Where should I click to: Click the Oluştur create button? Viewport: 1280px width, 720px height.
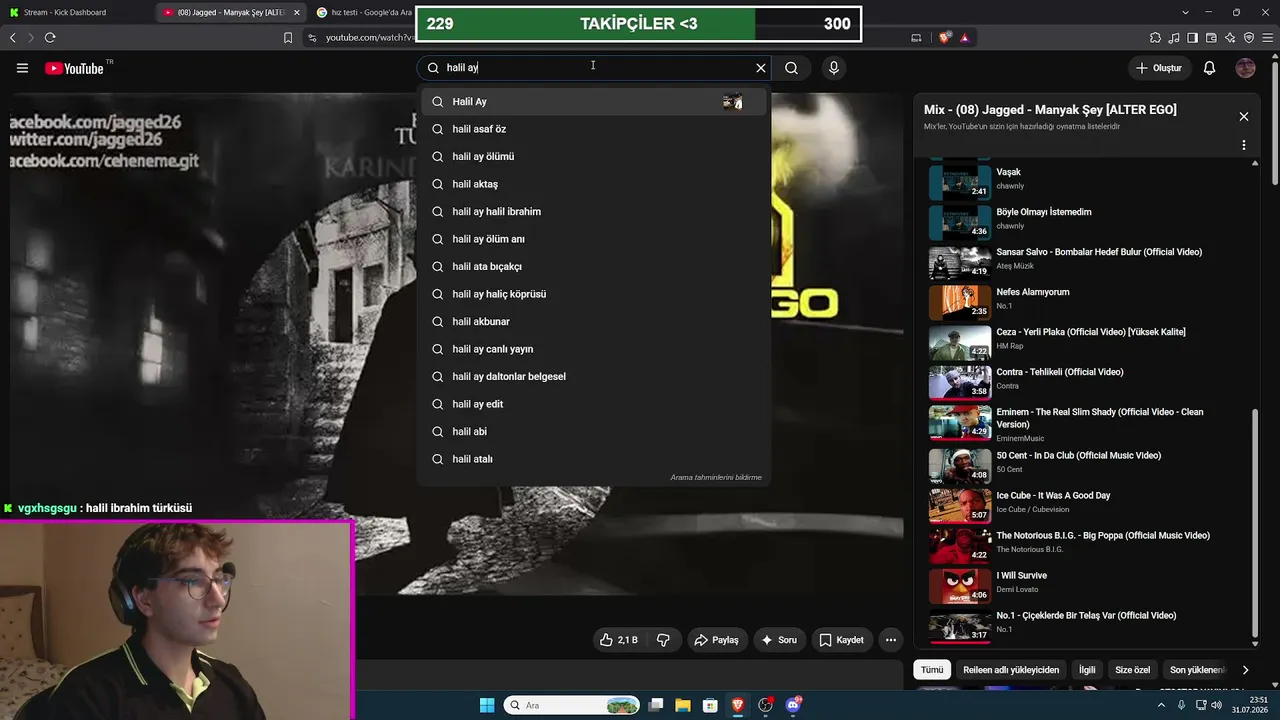pyautogui.click(x=1159, y=68)
